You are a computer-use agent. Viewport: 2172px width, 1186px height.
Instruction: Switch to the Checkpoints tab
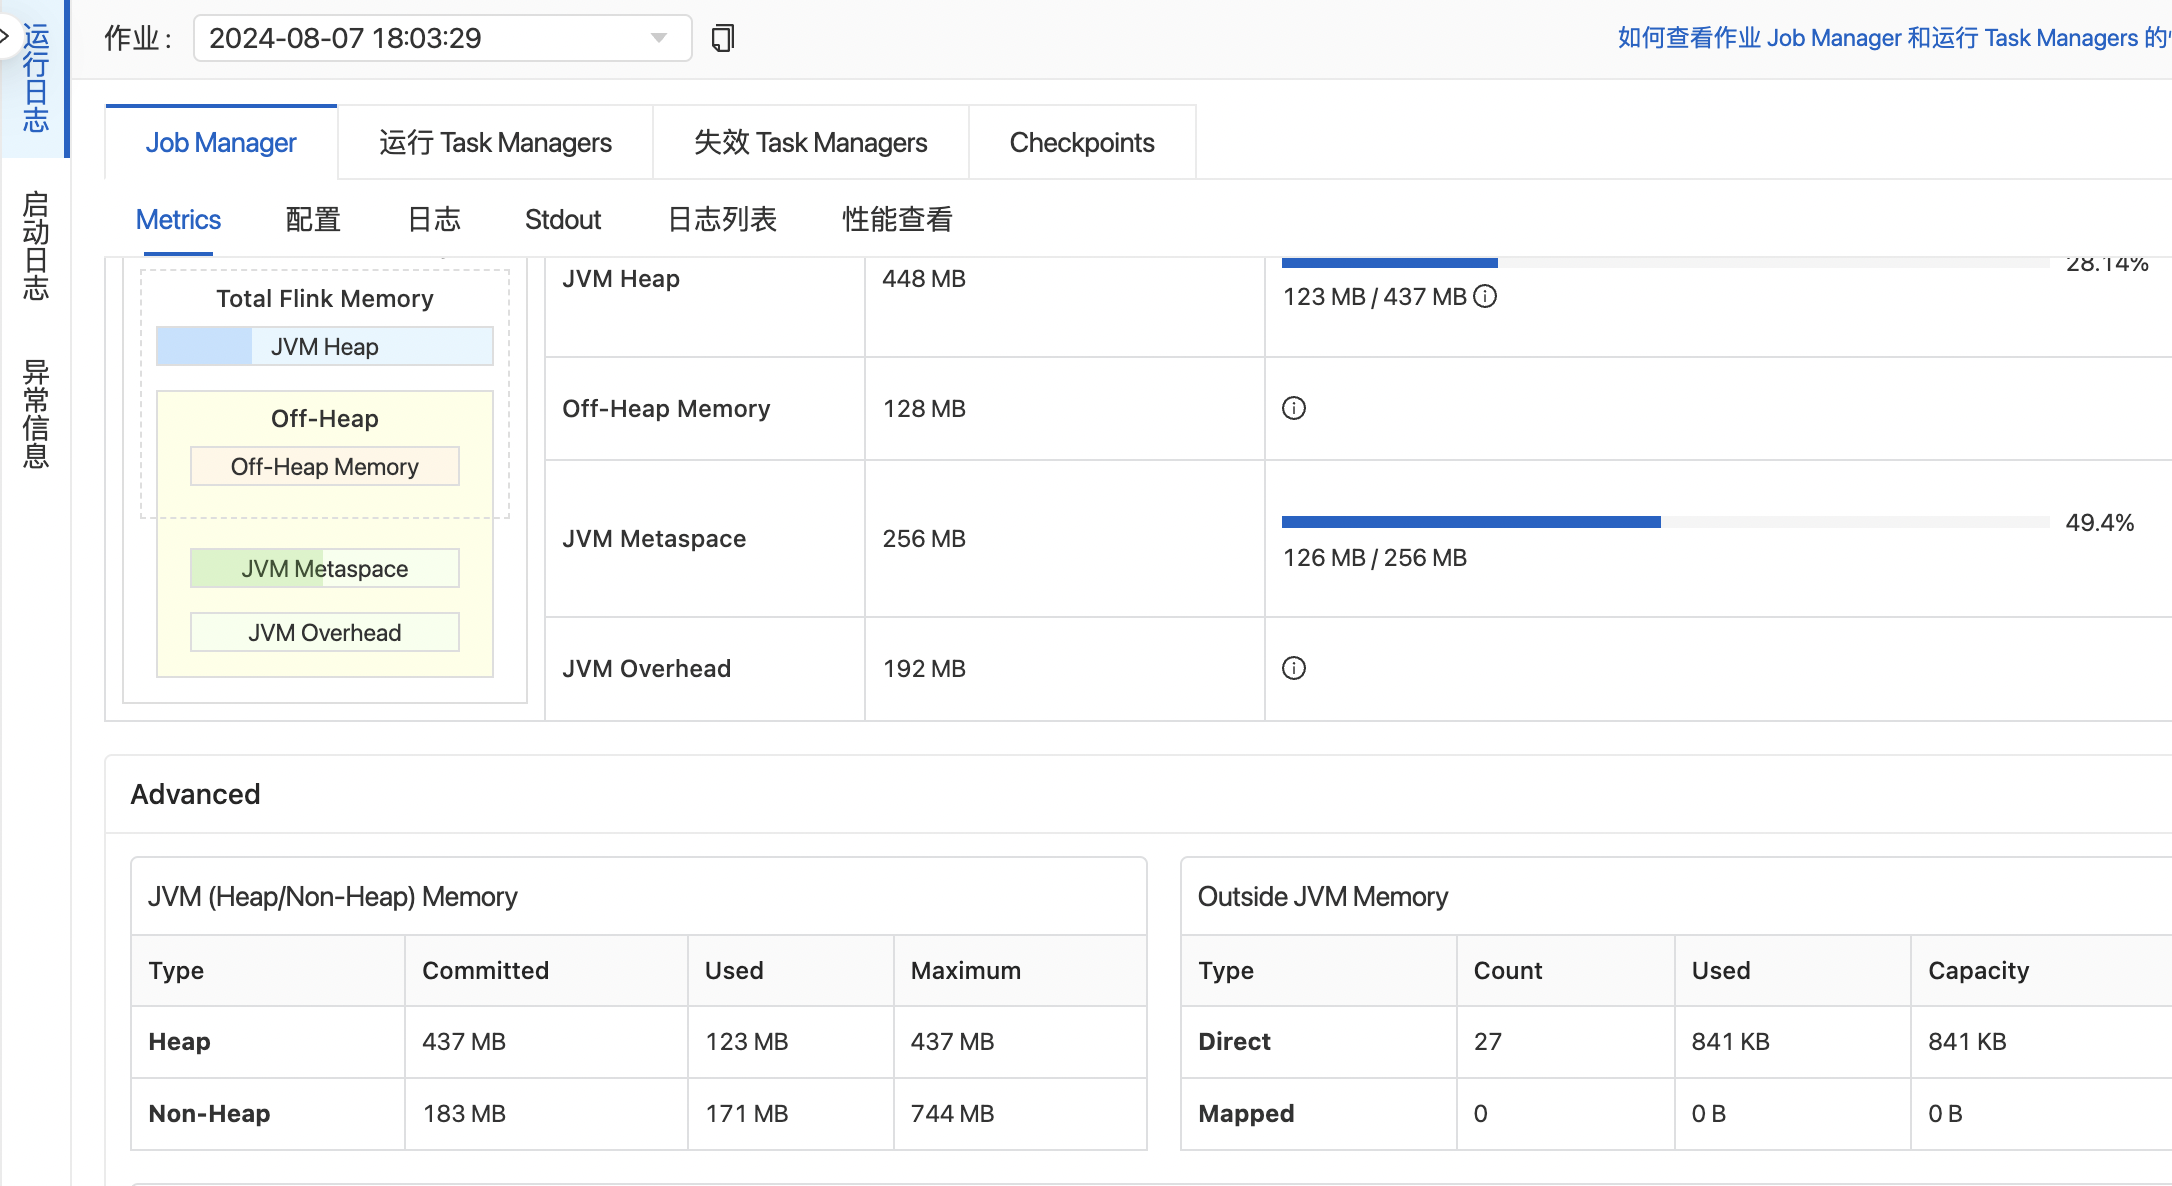(1082, 142)
